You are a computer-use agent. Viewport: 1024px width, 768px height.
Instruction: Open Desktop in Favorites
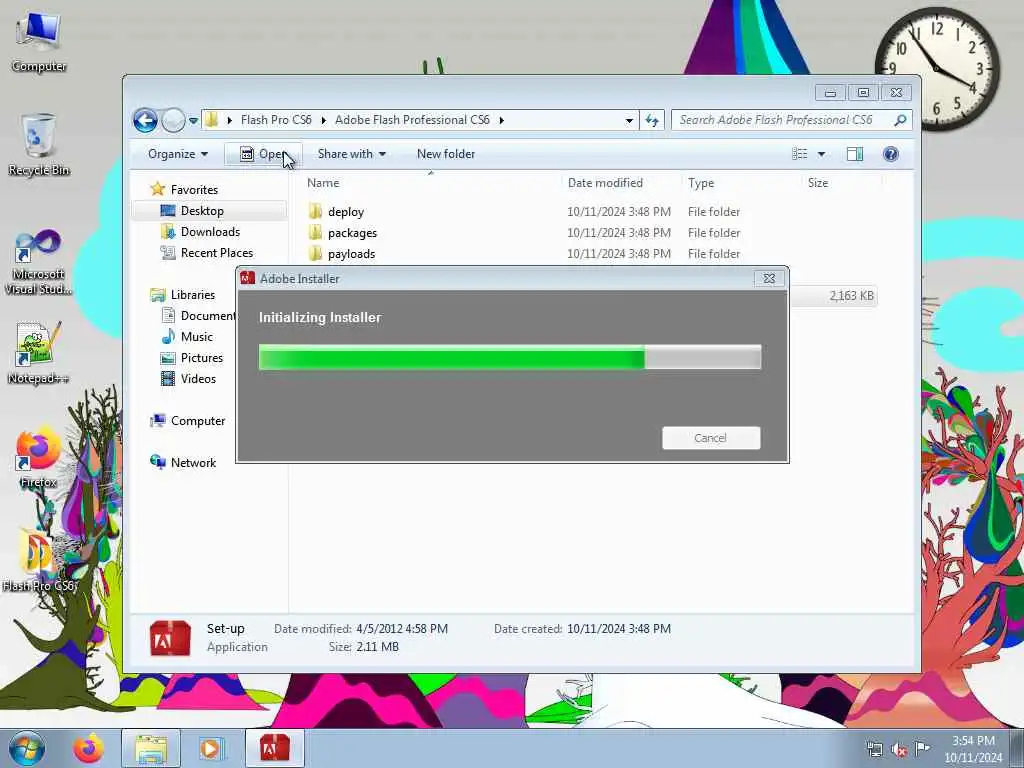click(202, 211)
